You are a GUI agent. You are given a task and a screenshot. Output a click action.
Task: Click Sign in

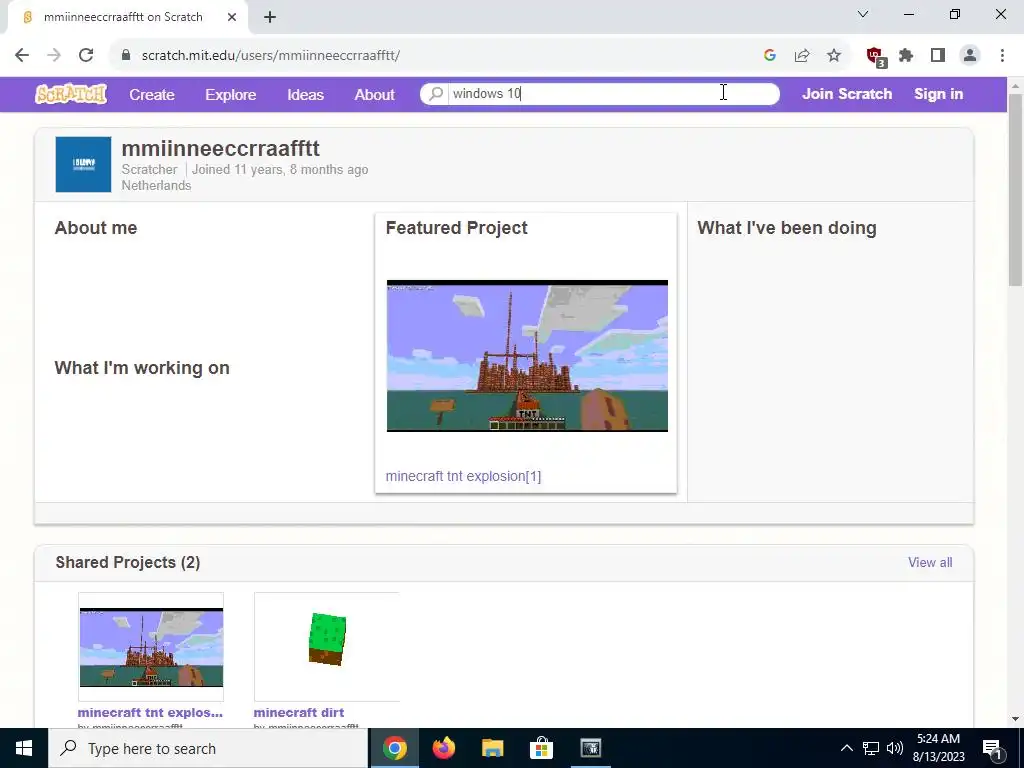pos(938,94)
